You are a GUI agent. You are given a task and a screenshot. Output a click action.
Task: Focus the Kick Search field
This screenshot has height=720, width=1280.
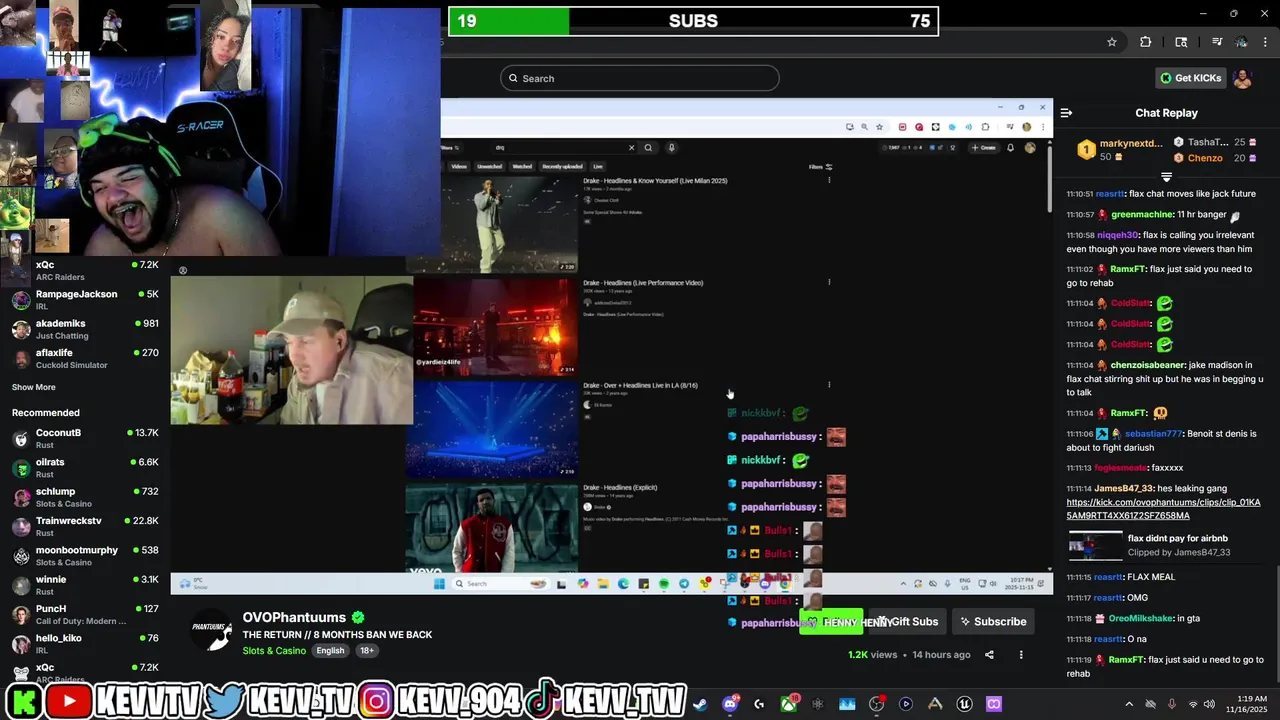click(640, 78)
